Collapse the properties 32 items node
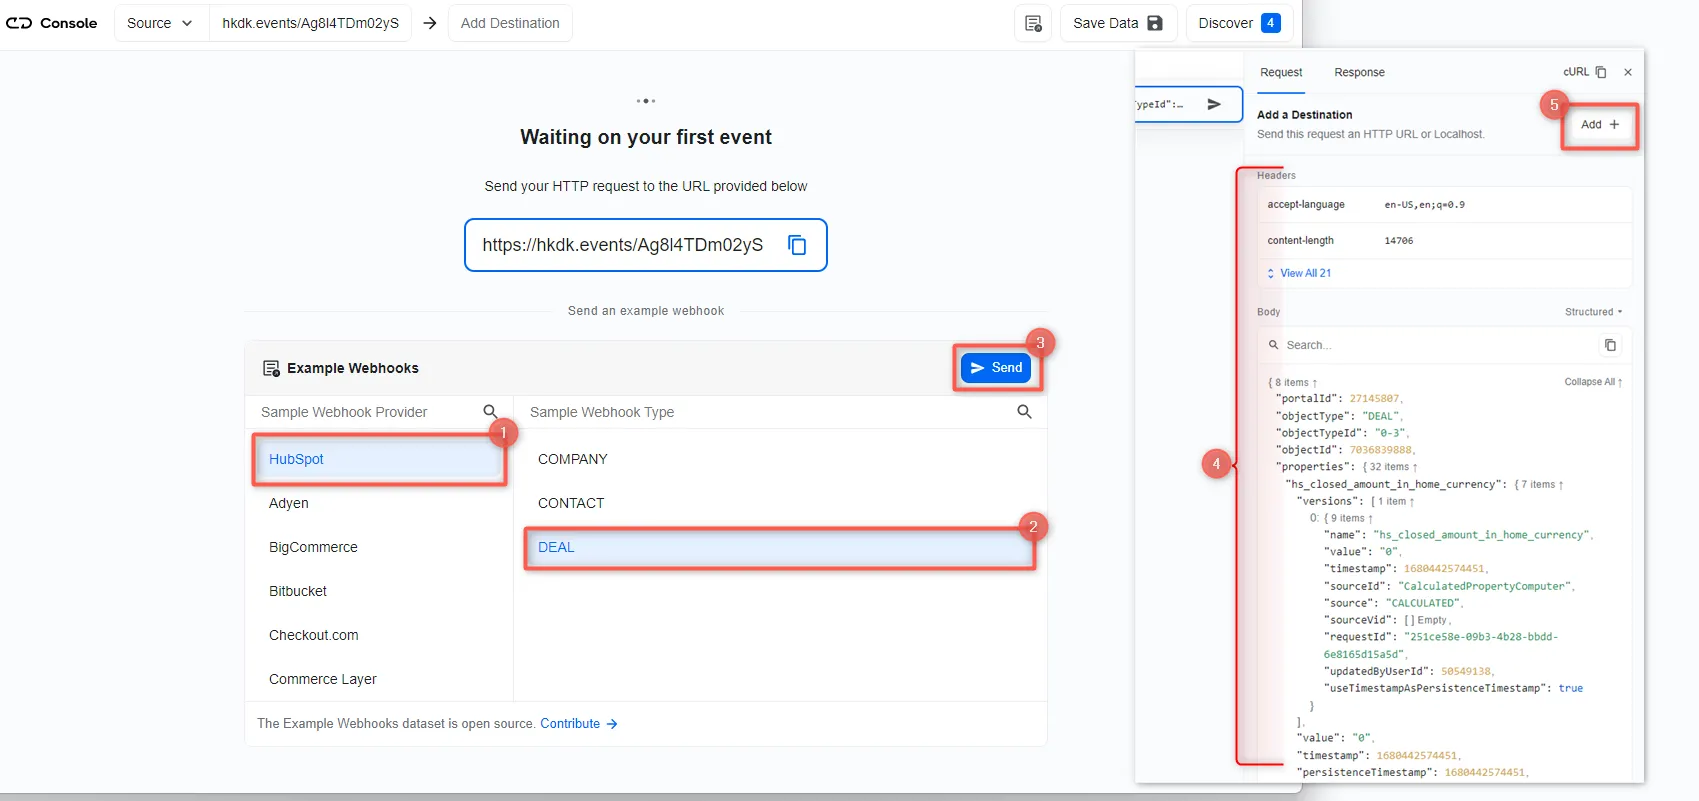 click(x=1390, y=467)
